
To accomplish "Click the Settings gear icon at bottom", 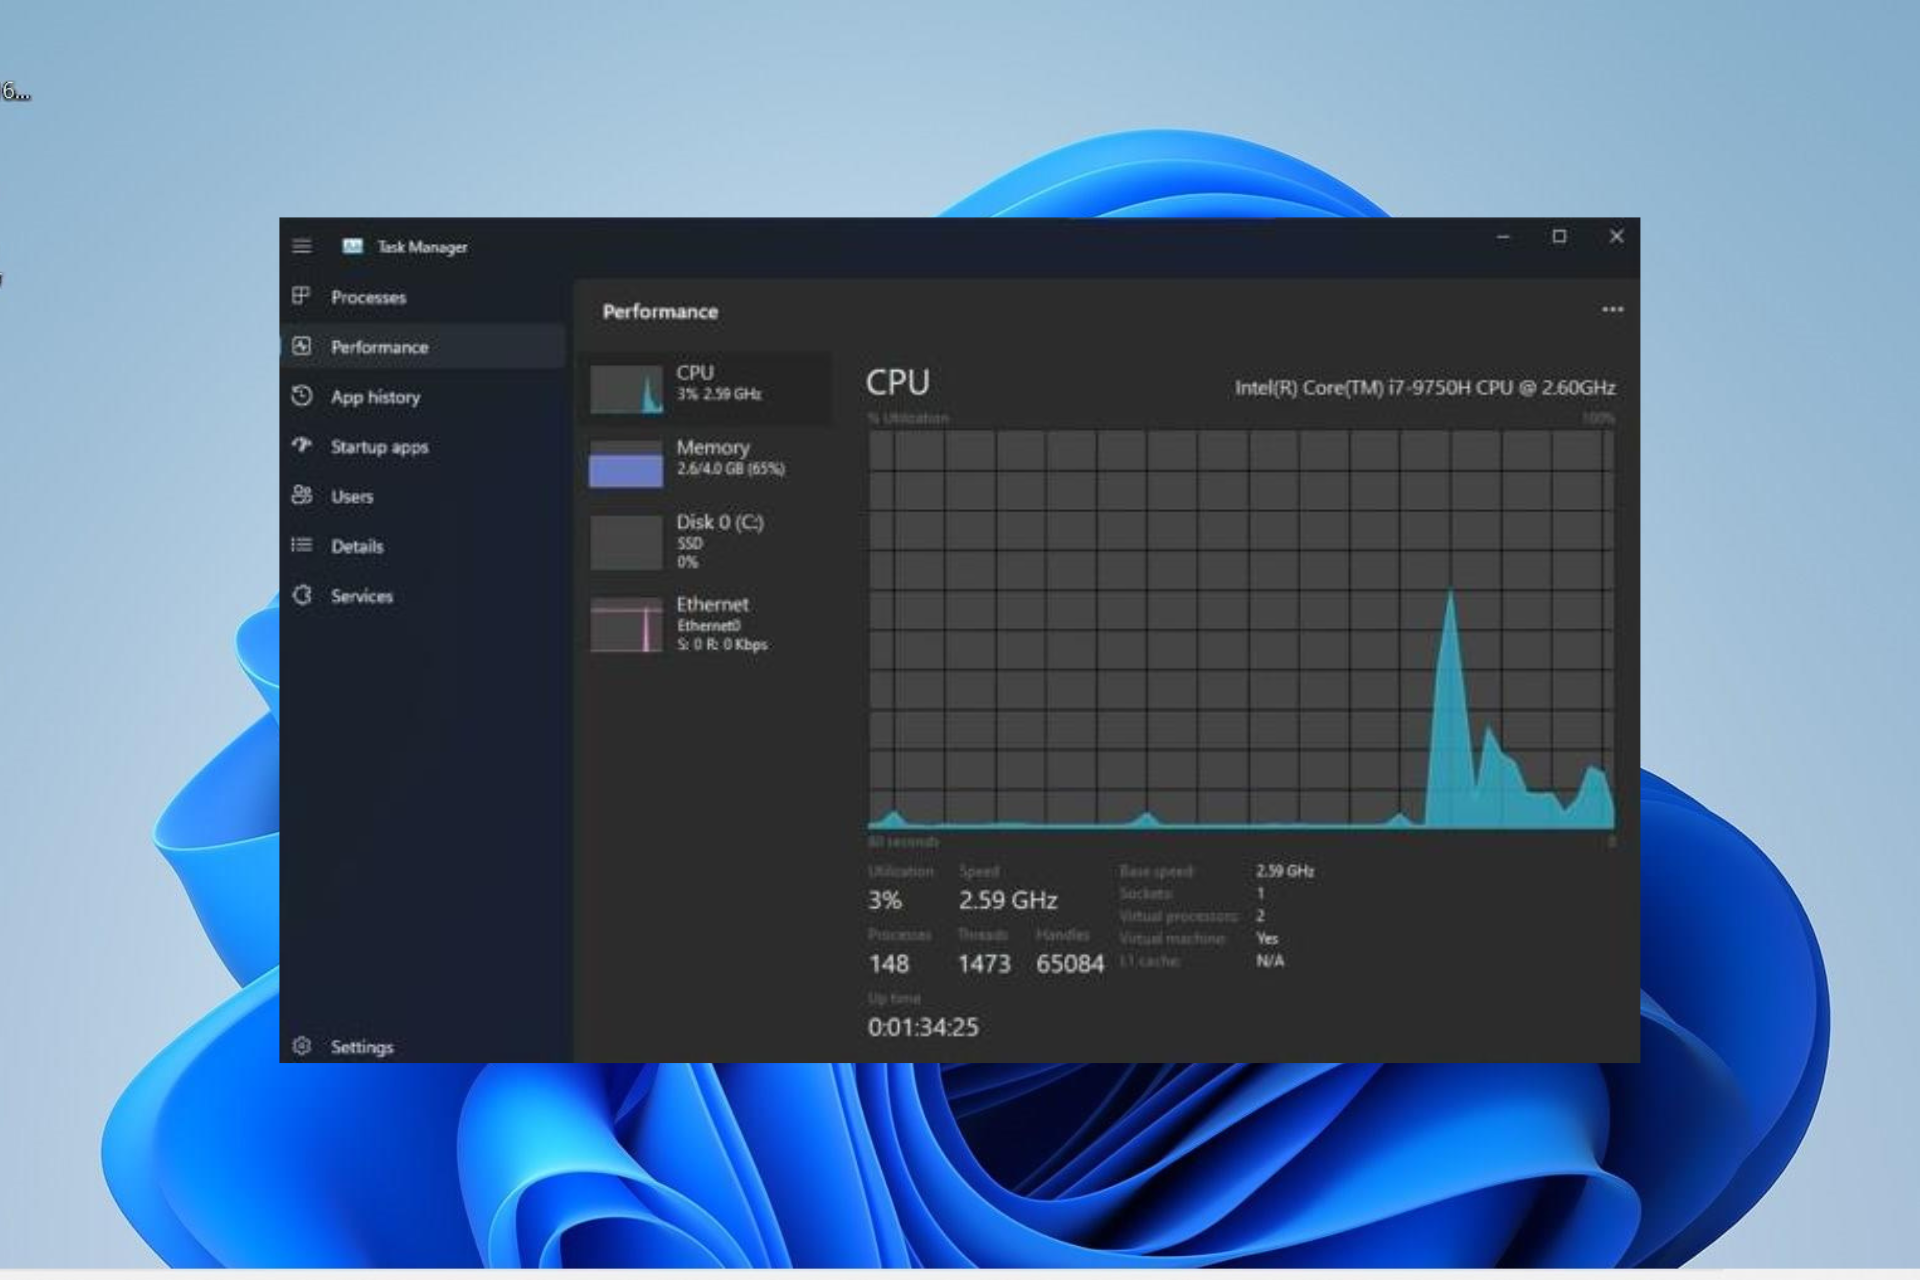I will click(x=301, y=1046).
